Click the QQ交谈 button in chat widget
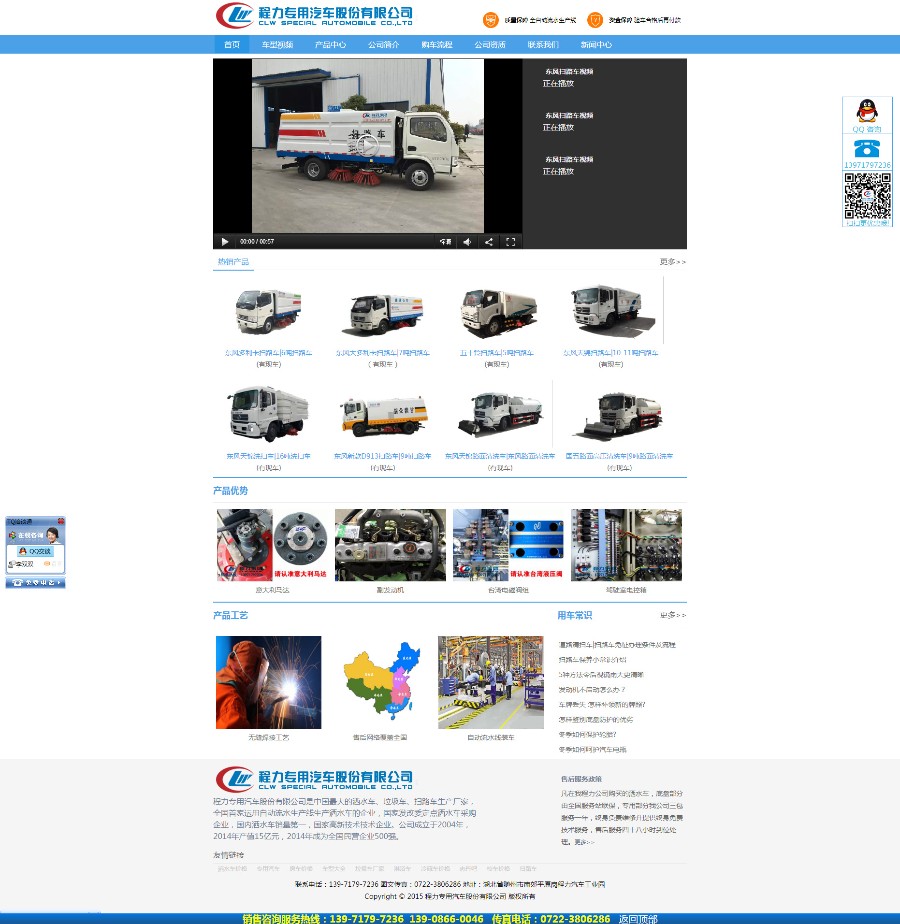The image size is (900, 924). click(x=35, y=552)
